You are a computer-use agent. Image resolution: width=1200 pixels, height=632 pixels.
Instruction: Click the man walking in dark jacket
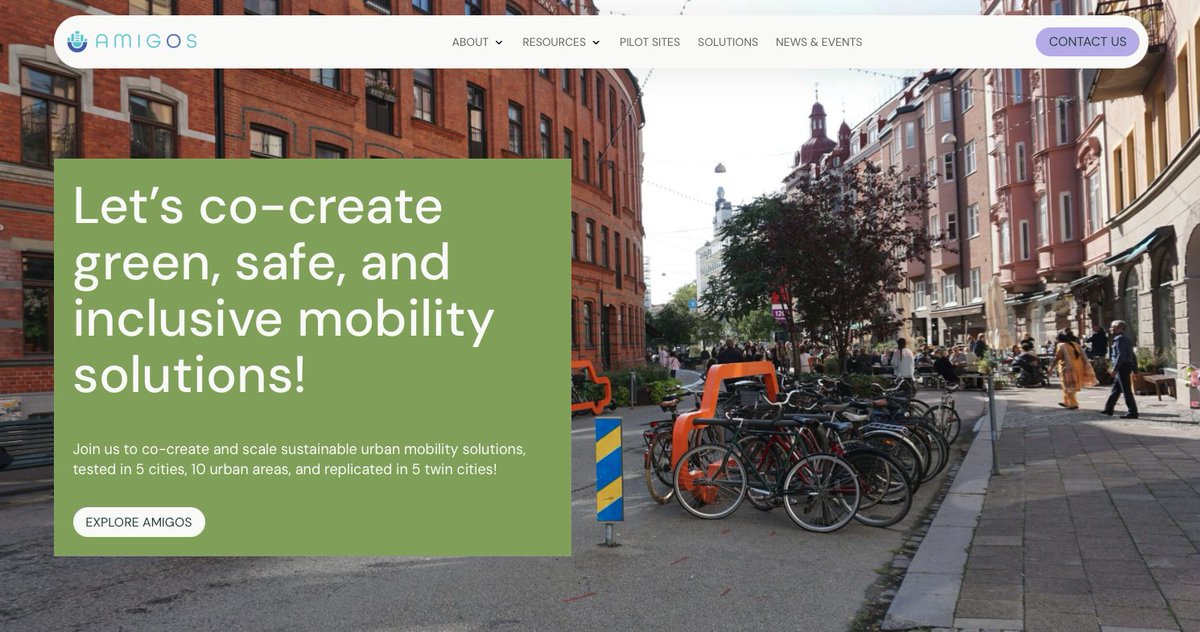(x=1122, y=369)
